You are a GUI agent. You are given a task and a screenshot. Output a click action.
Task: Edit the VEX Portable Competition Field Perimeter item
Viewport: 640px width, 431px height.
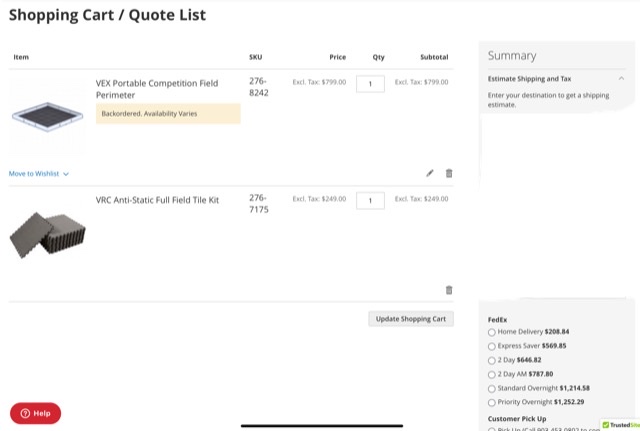click(x=430, y=173)
